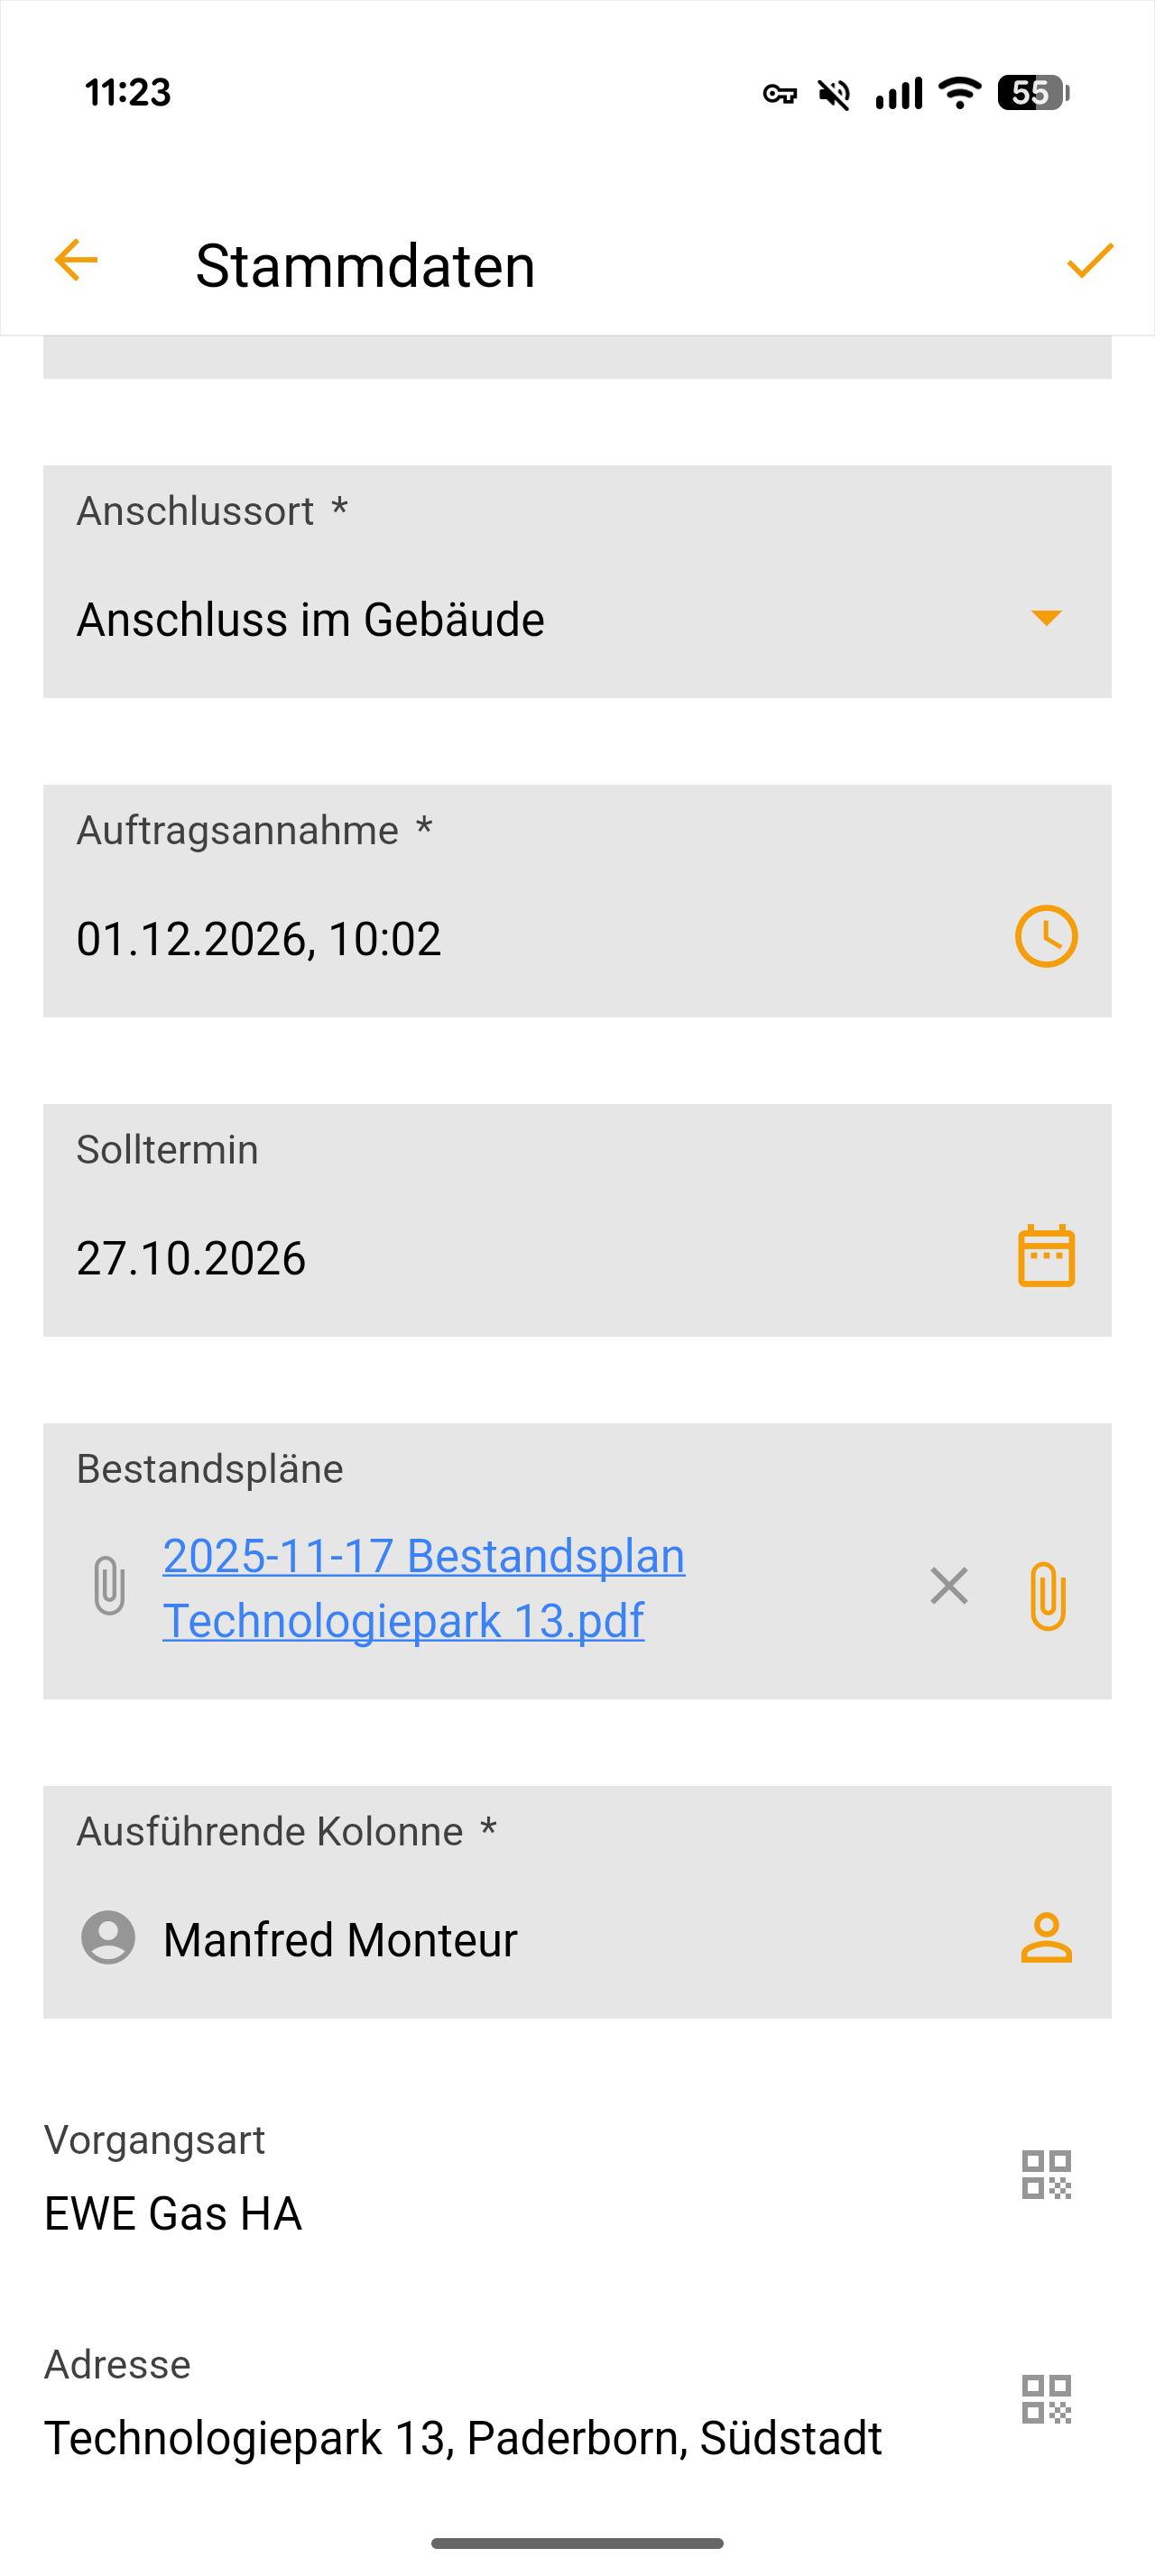
Task: Remove the Bestandsplan PDF attachment
Action: click(948, 1586)
